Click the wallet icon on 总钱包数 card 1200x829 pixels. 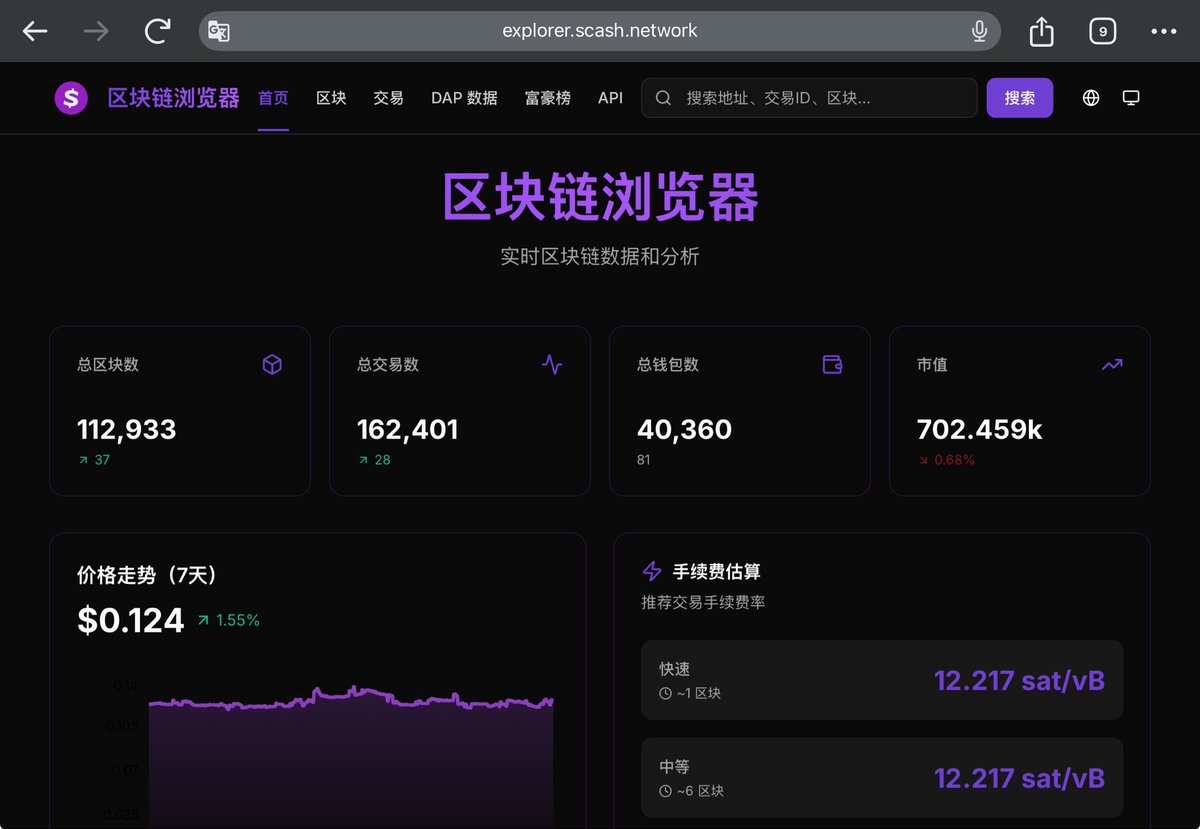click(832, 365)
